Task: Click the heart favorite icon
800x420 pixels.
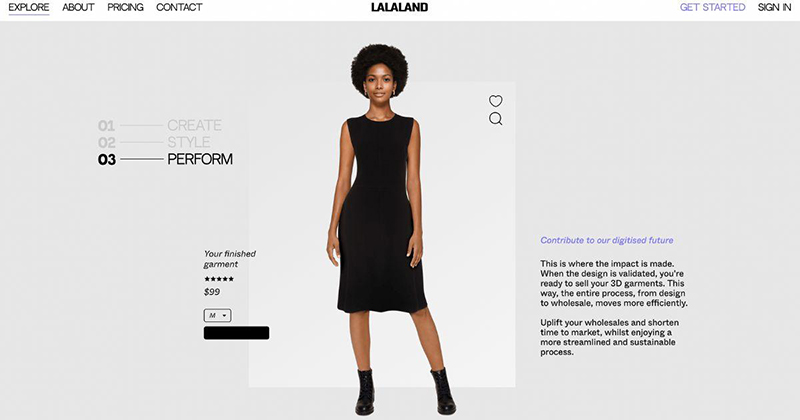Action: [x=495, y=101]
